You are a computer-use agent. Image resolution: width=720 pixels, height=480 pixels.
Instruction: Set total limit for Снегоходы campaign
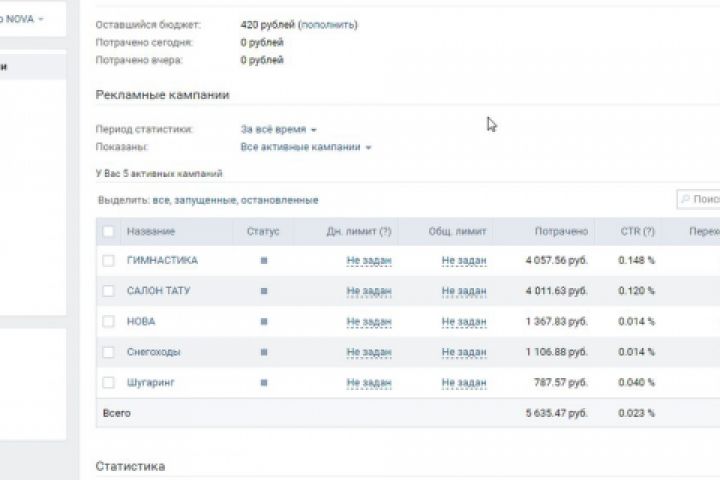click(464, 352)
